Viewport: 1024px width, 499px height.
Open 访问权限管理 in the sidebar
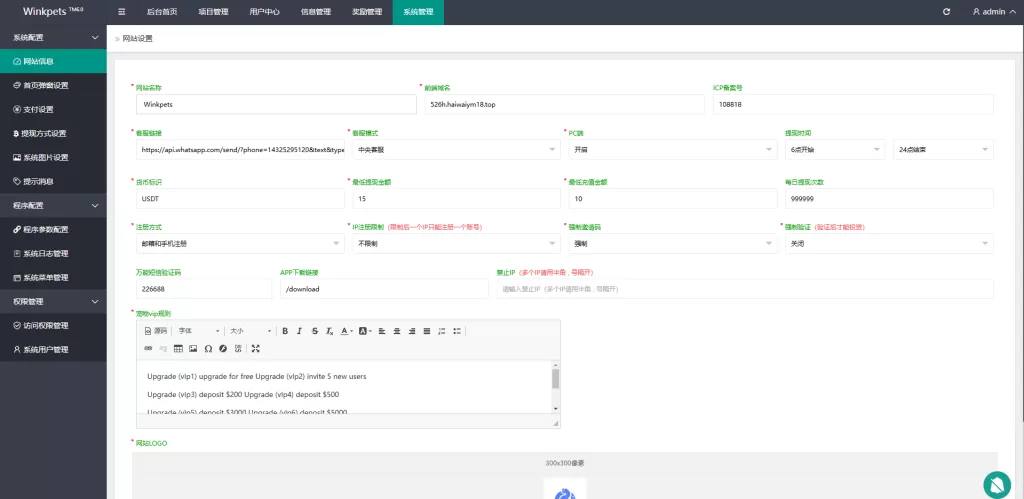click(53, 325)
